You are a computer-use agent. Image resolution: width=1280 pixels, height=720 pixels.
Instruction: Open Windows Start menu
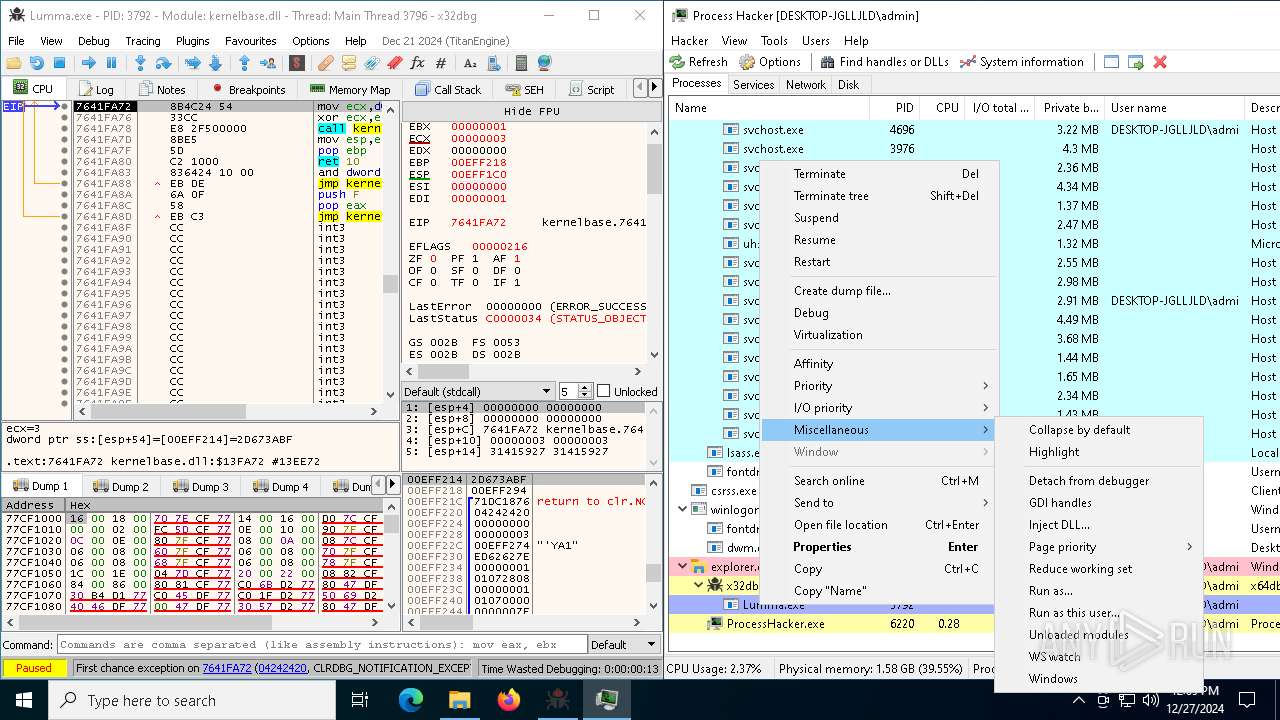click(x=24, y=700)
